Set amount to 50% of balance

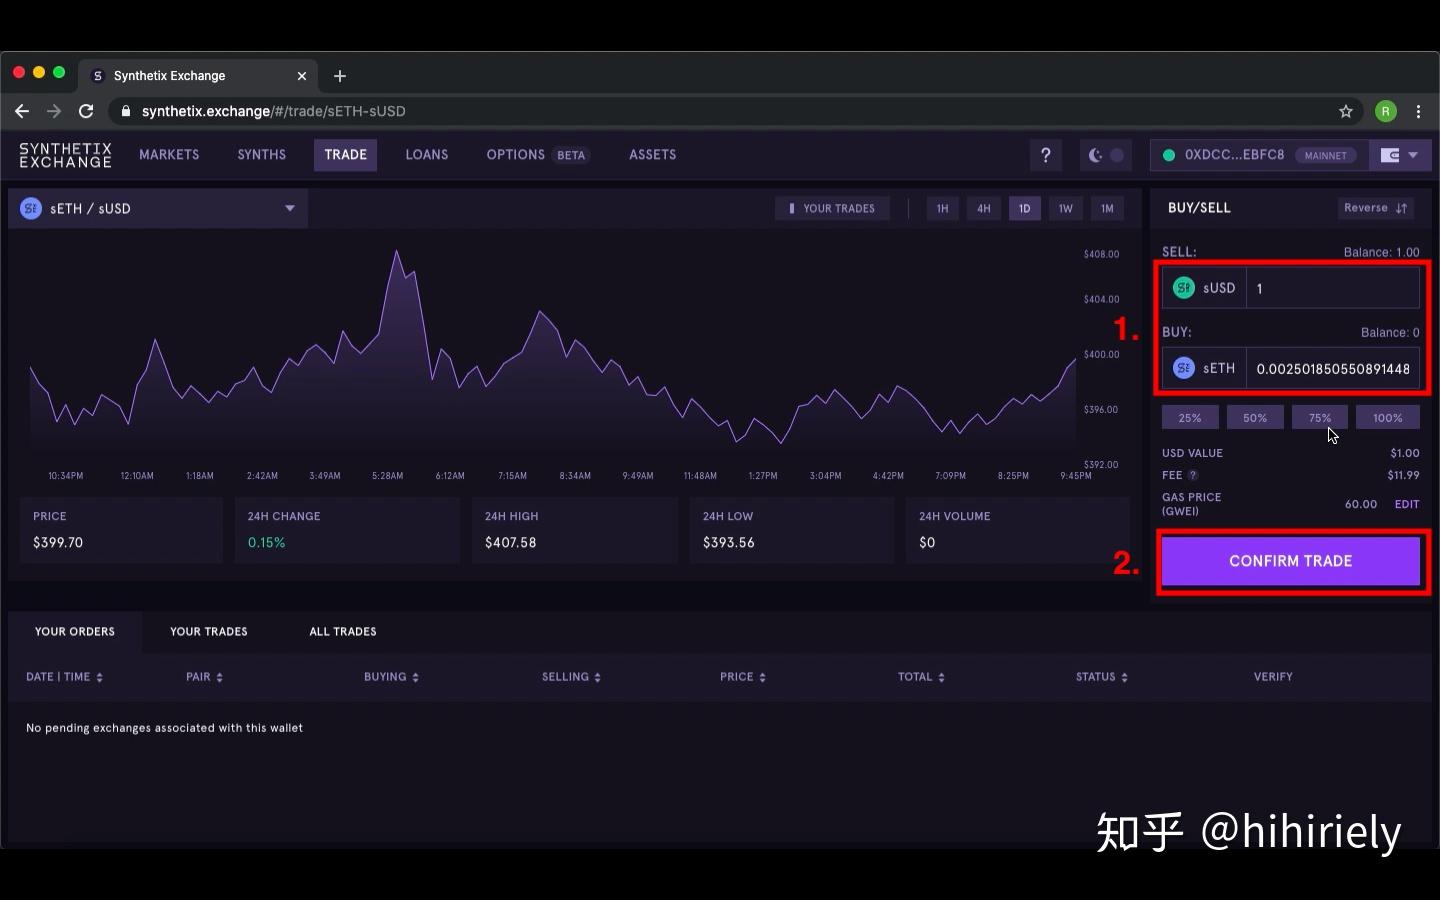click(x=1255, y=418)
